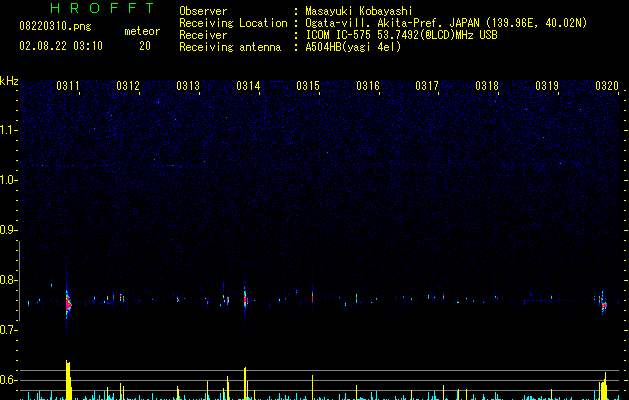The image size is (629, 400).
Task: Click the 0314 time marker
Action: (248, 86)
